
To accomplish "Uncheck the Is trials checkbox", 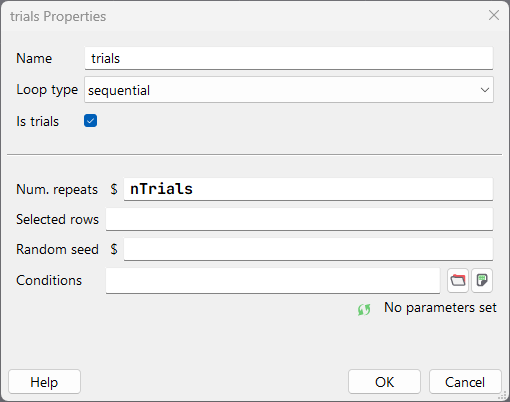I will click(90, 121).
